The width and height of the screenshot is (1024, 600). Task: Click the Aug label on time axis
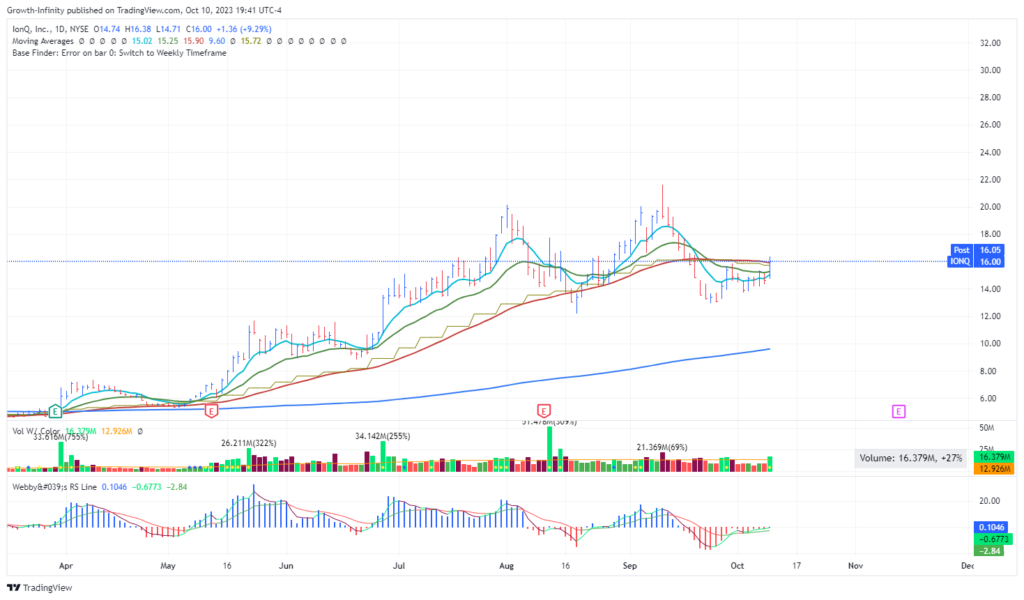tap(505, 566)
